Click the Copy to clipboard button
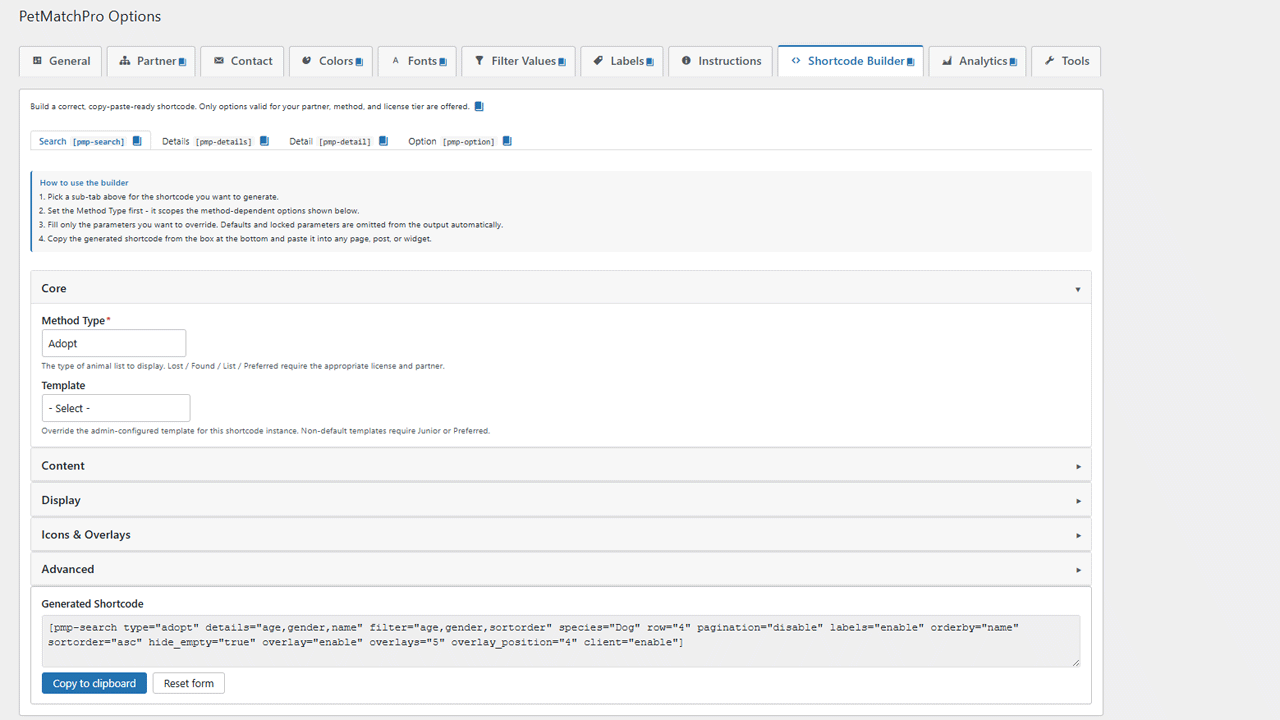Image resolution: width=1280 pixels, height=720 pixels. (94, 683)
